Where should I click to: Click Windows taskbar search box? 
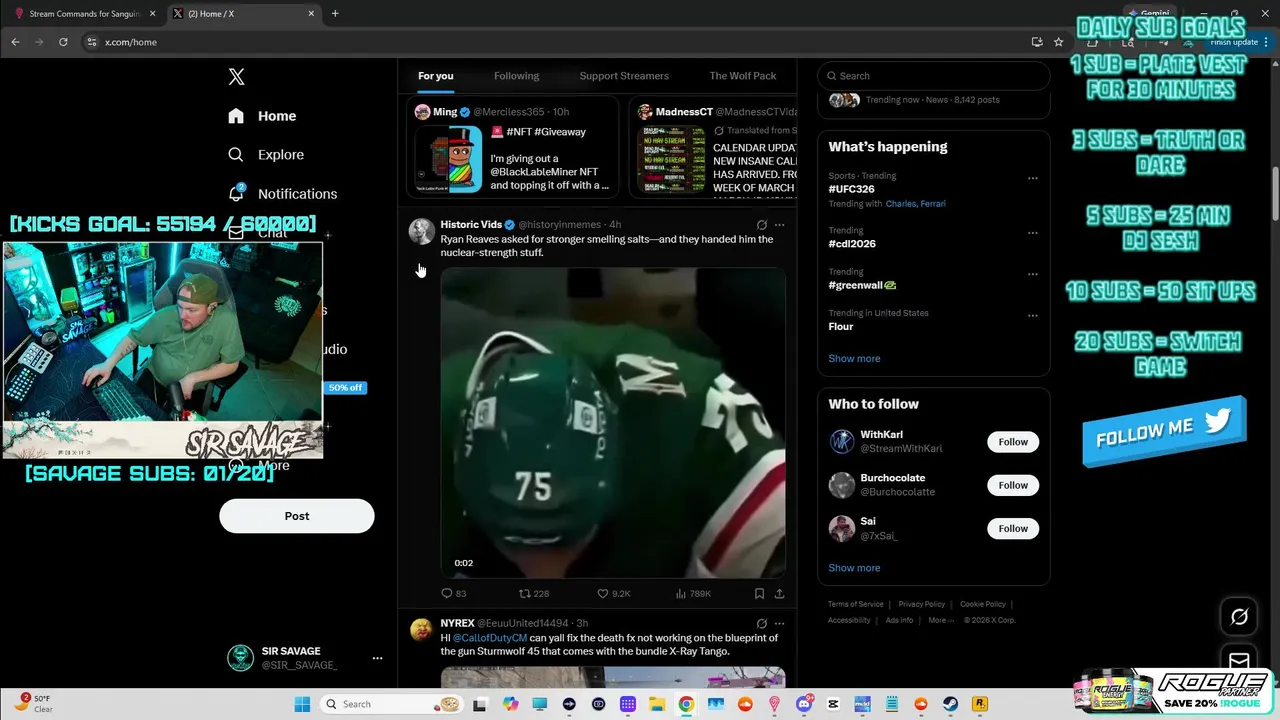tap(393, 704)
